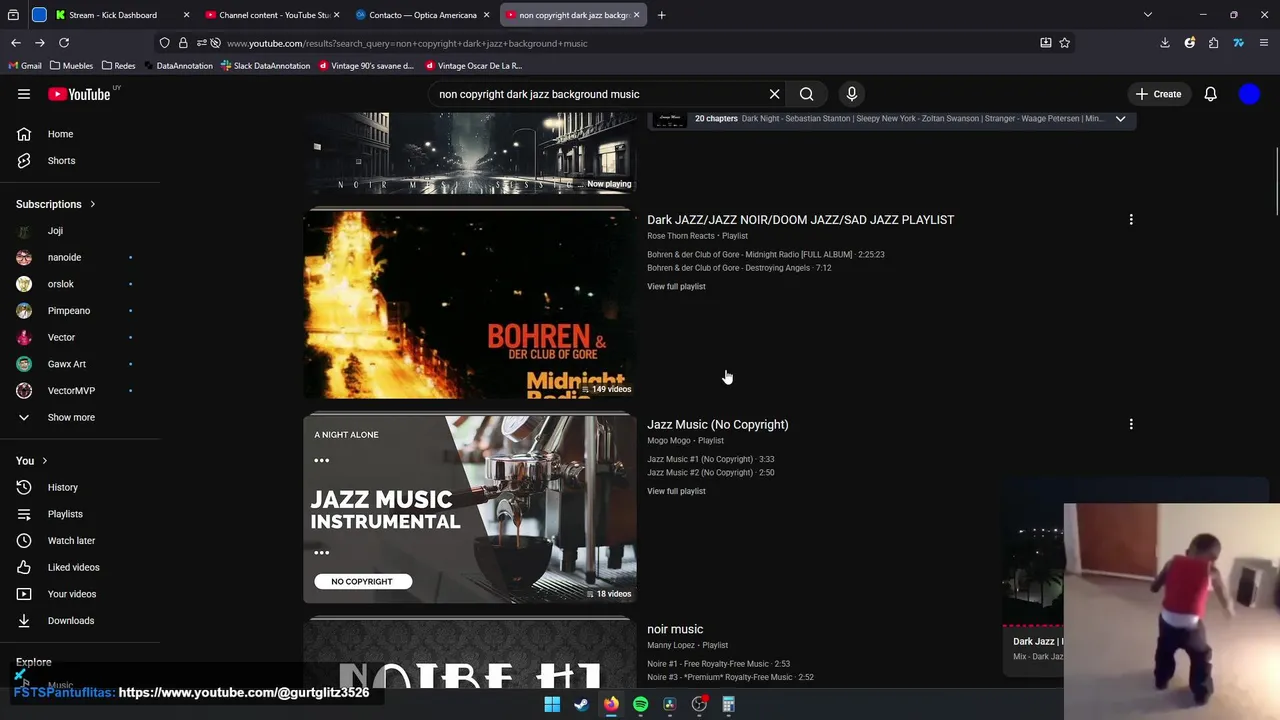1280x720 pixels.
Task: Open the Redes bookmarks folder
Action: [118, 66]
